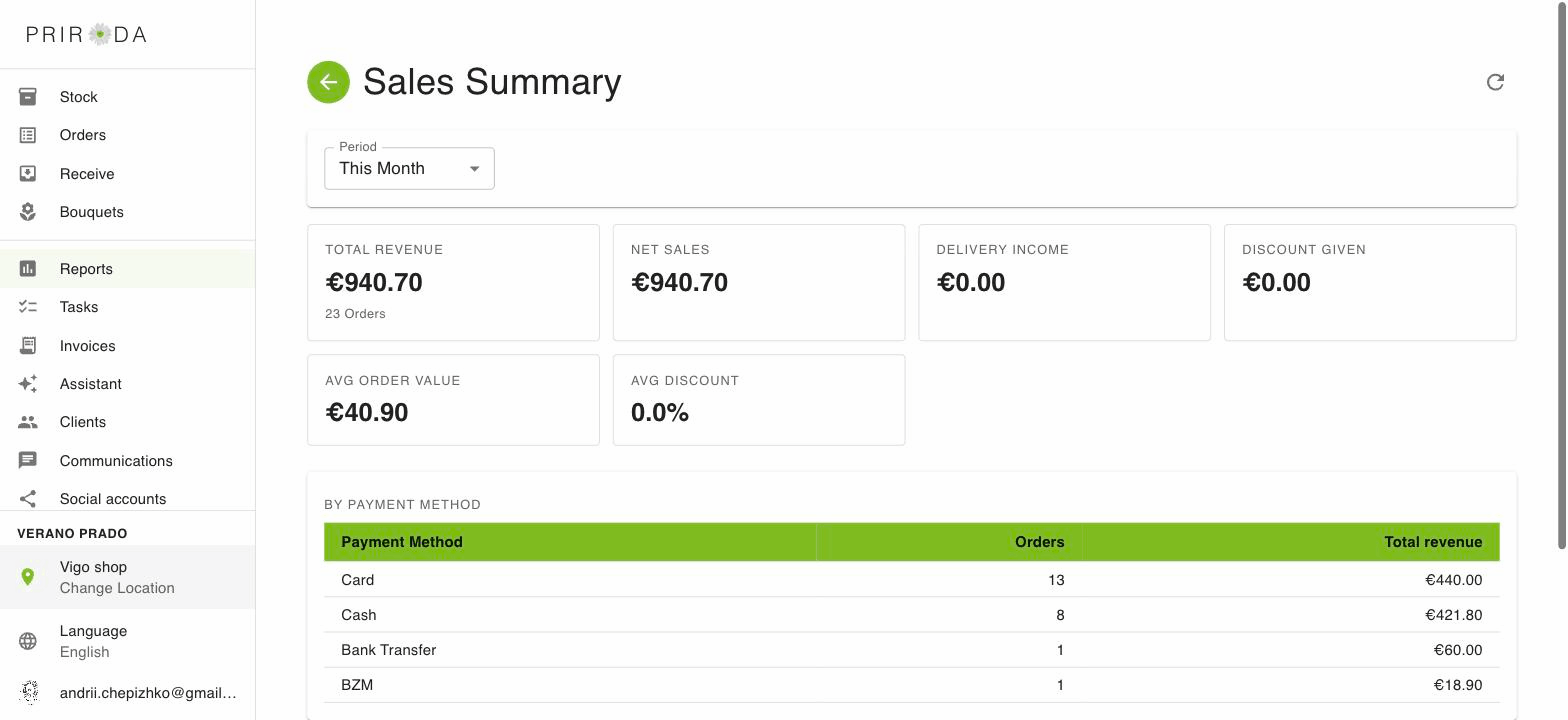The image size is (1568, 720).
Task: Click the Reports chart icon
Action: click(28, 269)
